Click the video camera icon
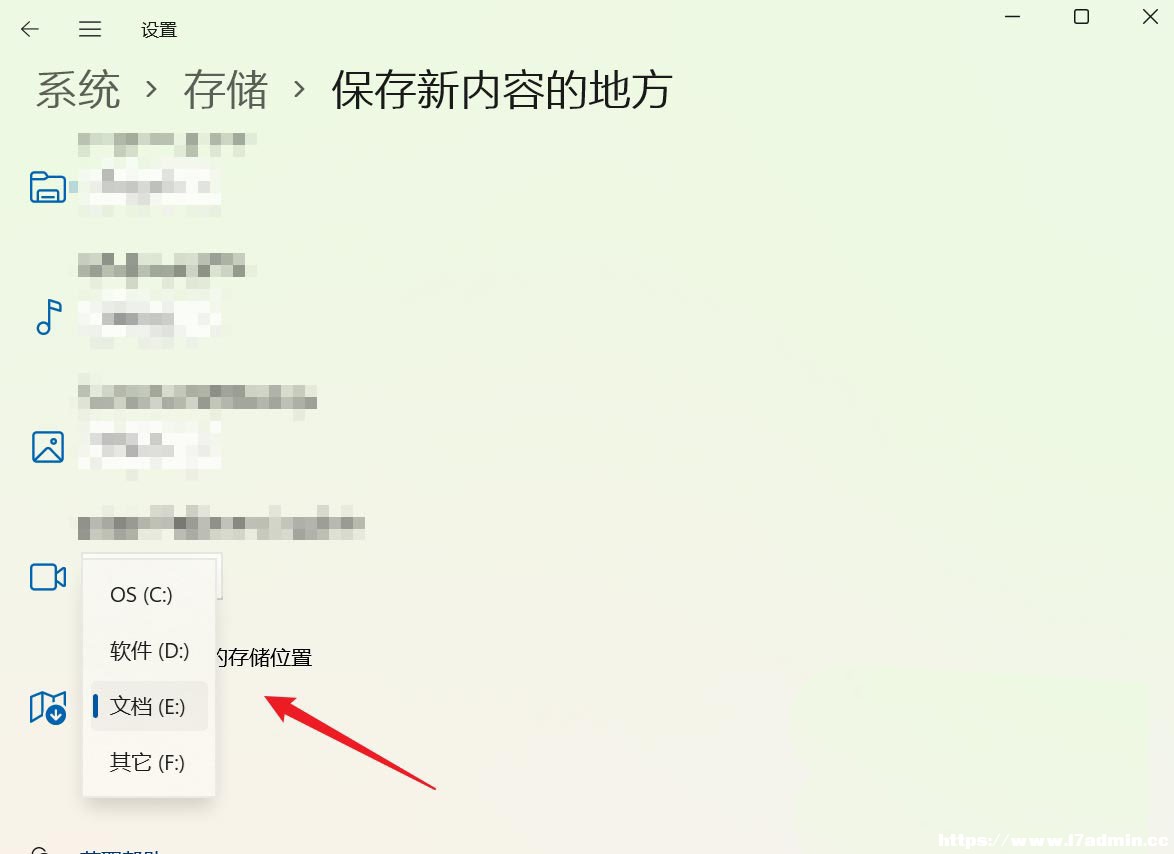Screen dimensions: 1174x854 (48, 577)
